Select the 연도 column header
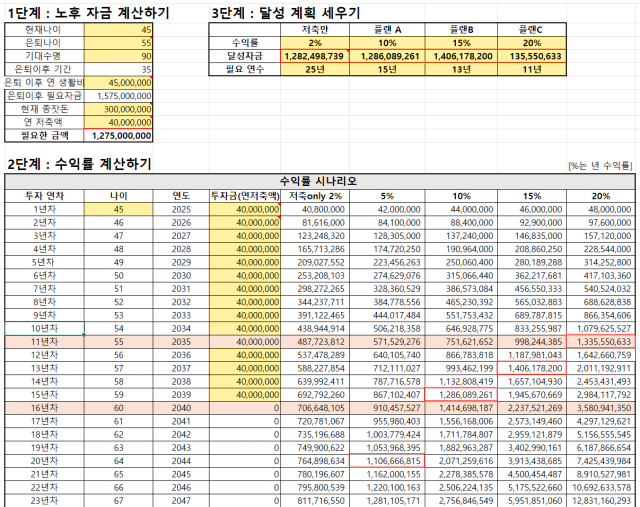Image resolution: width=640 pixels, height=507 pixels. coord(181,196)
